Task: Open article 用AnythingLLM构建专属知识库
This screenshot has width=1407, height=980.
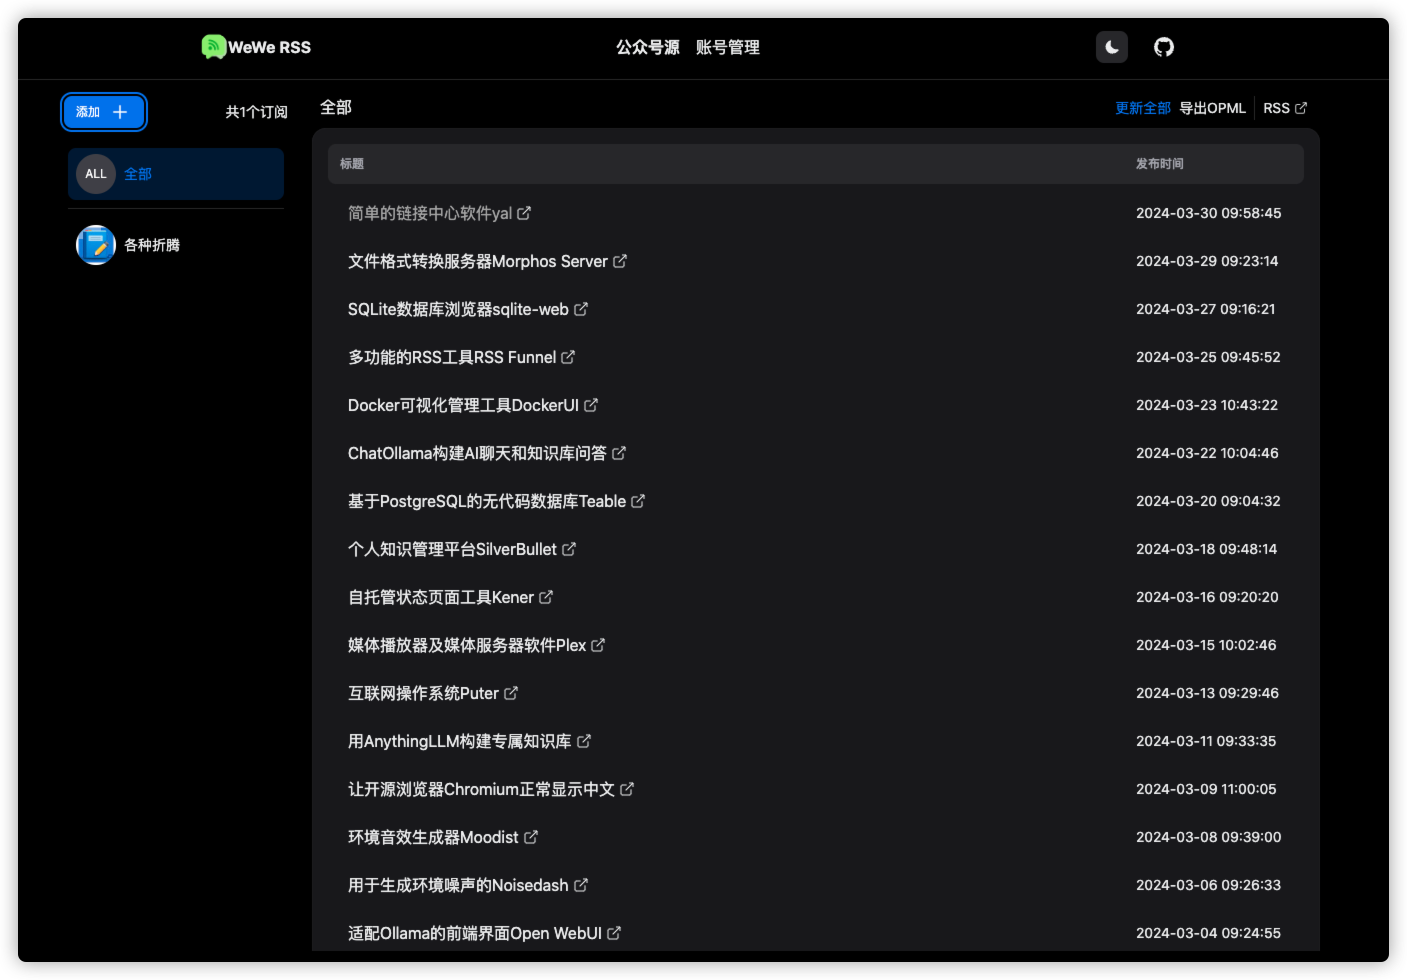Action: 460,741
